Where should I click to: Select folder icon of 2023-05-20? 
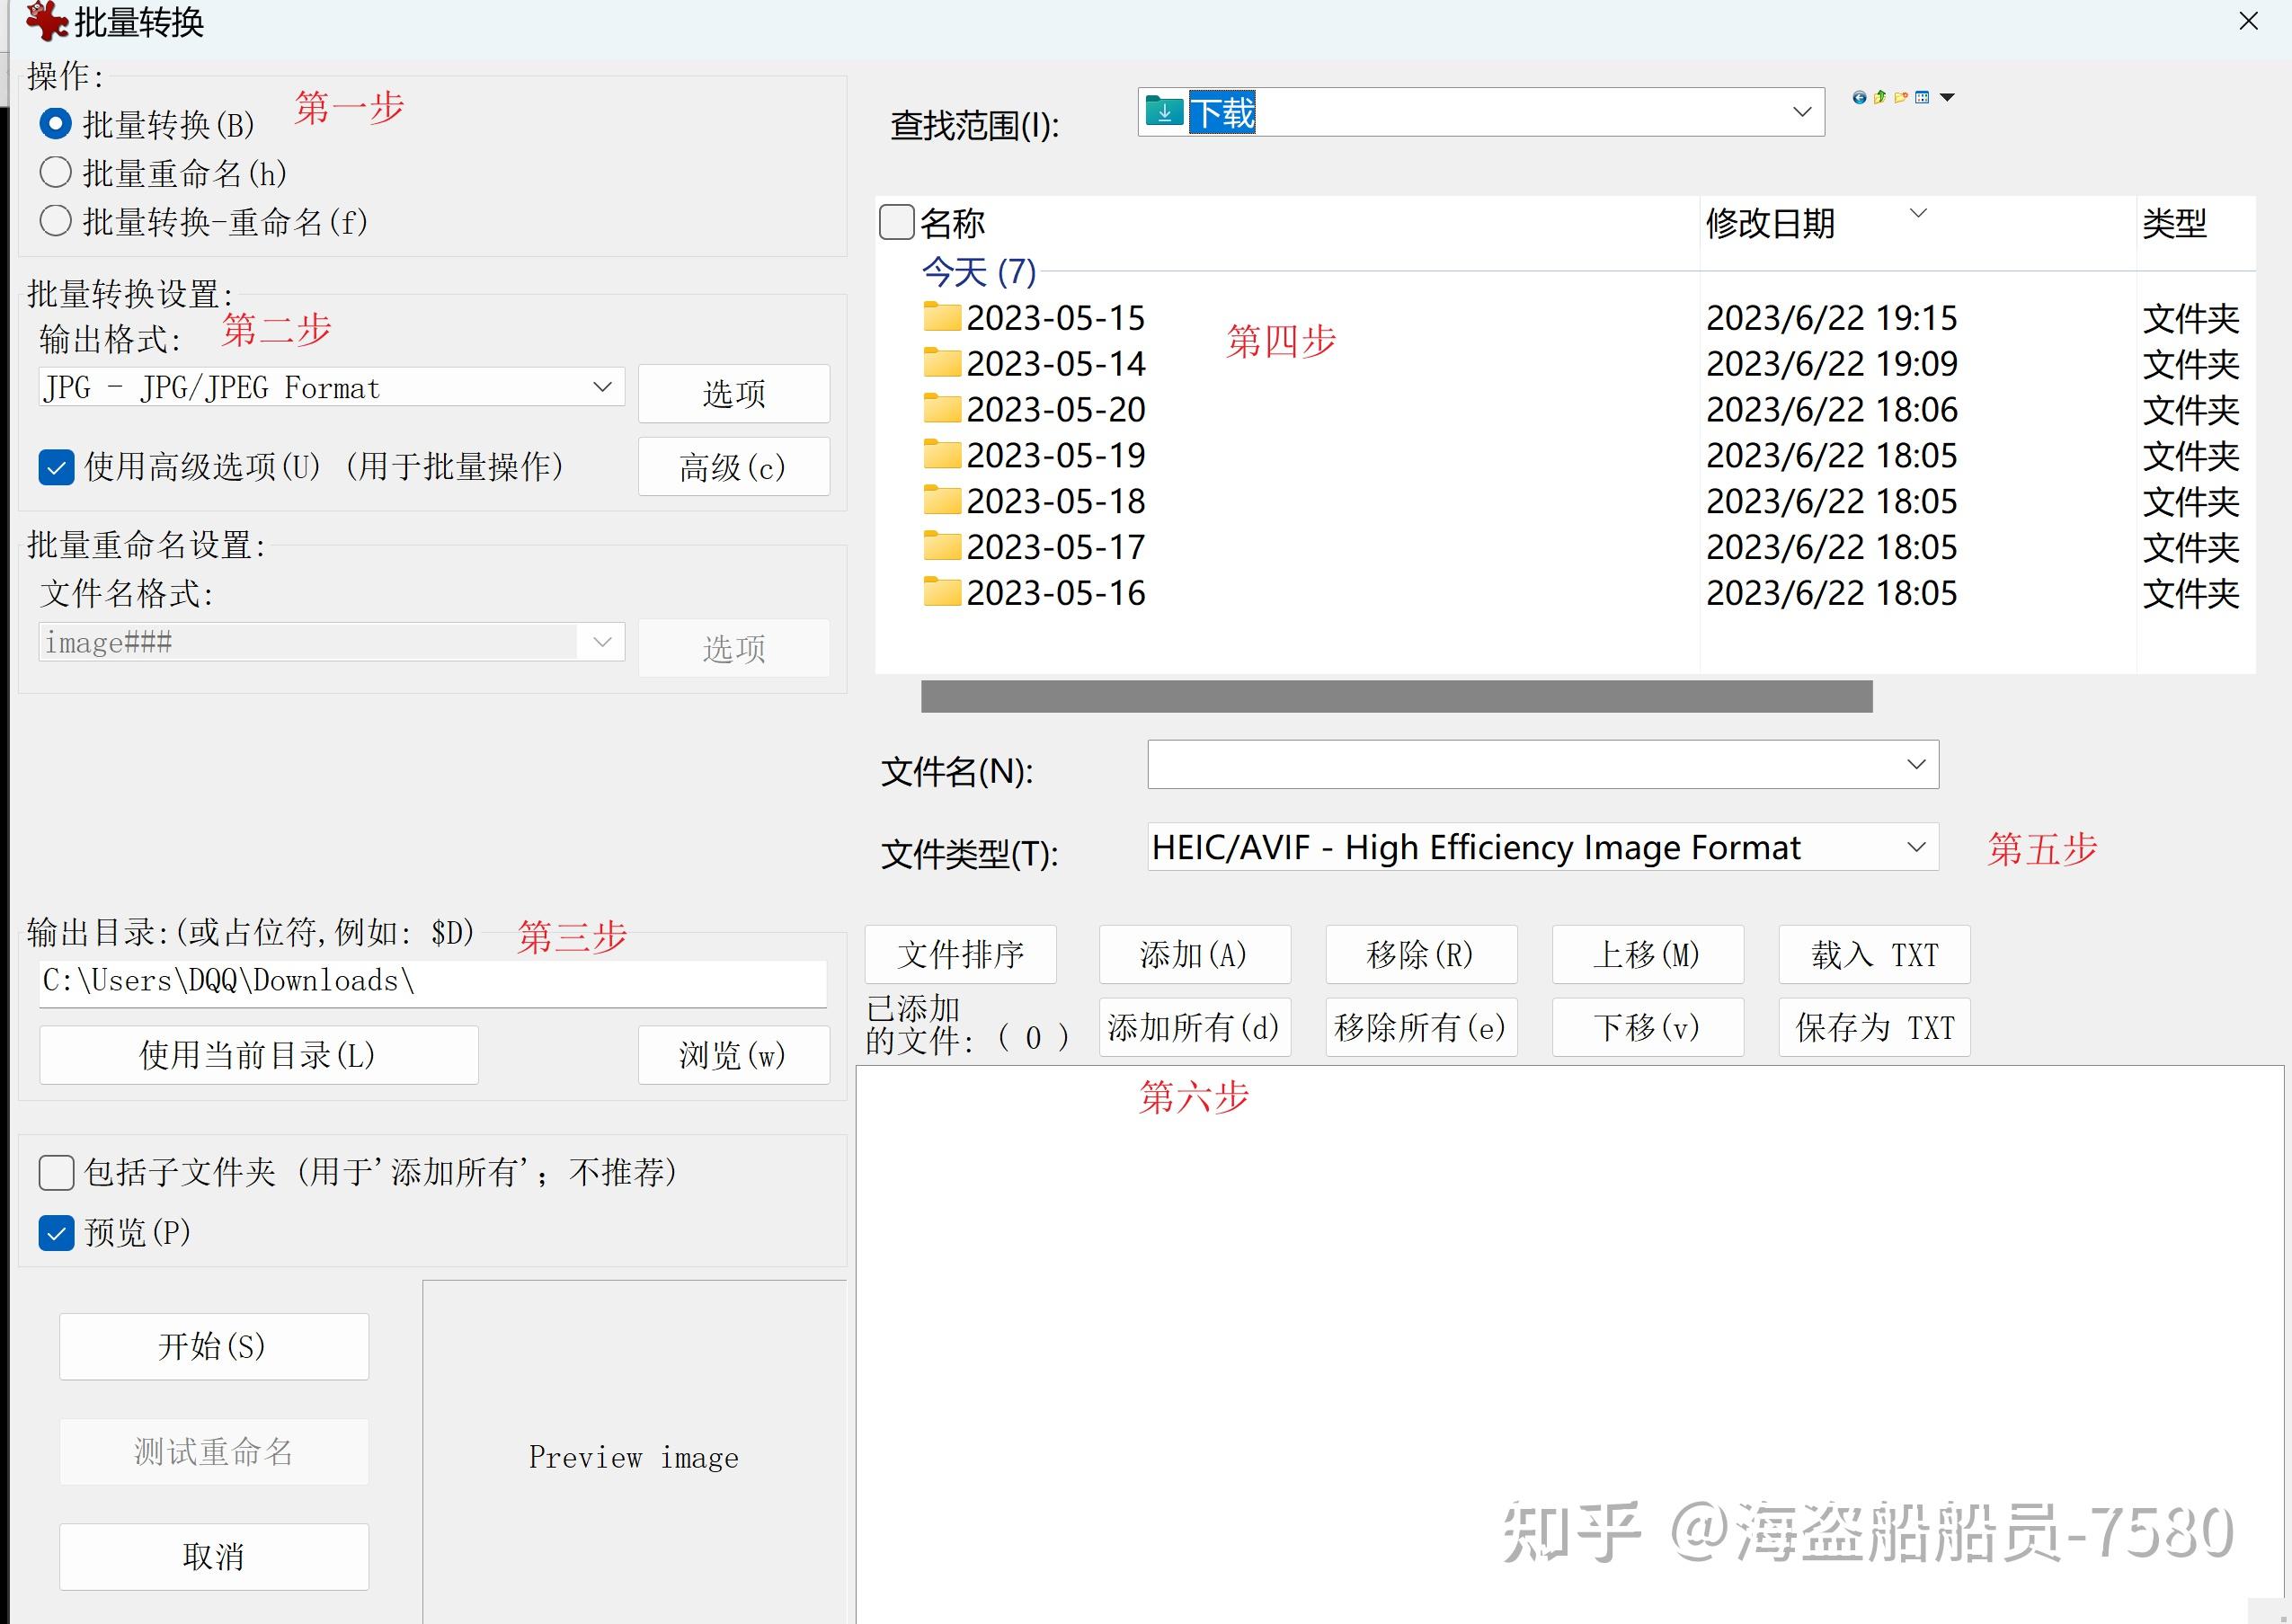click(x=941, y=409)
